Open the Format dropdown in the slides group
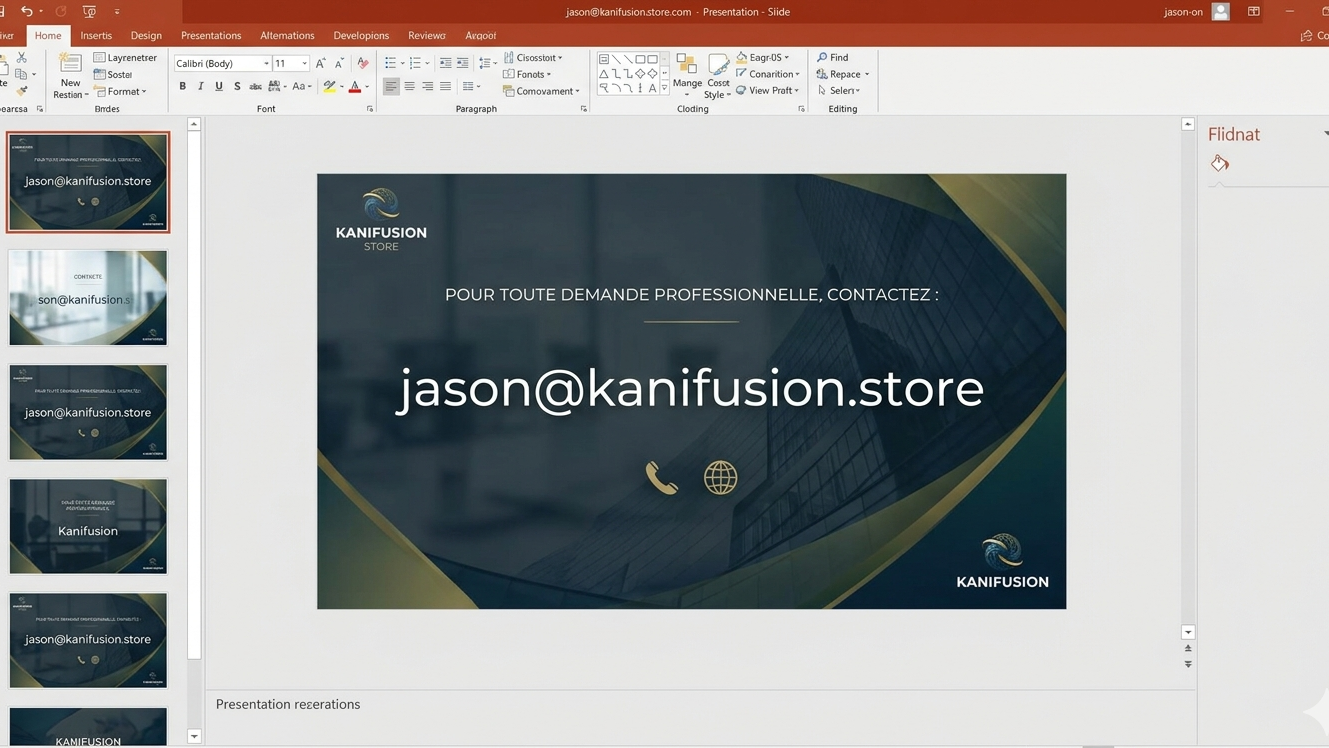This screenshot has width=1329, height=748. pyautogui.click(x=120, y=92)
